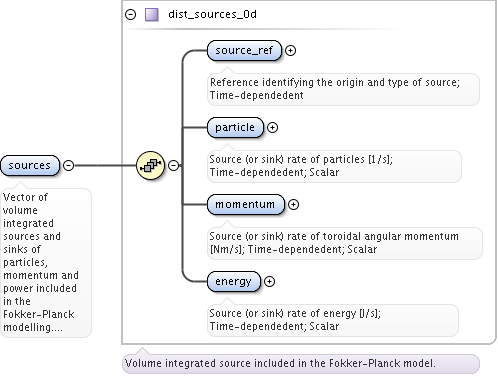Click the Volume integrated source annotation
This screenshot has width=498, height=377.
click(301, 364)
